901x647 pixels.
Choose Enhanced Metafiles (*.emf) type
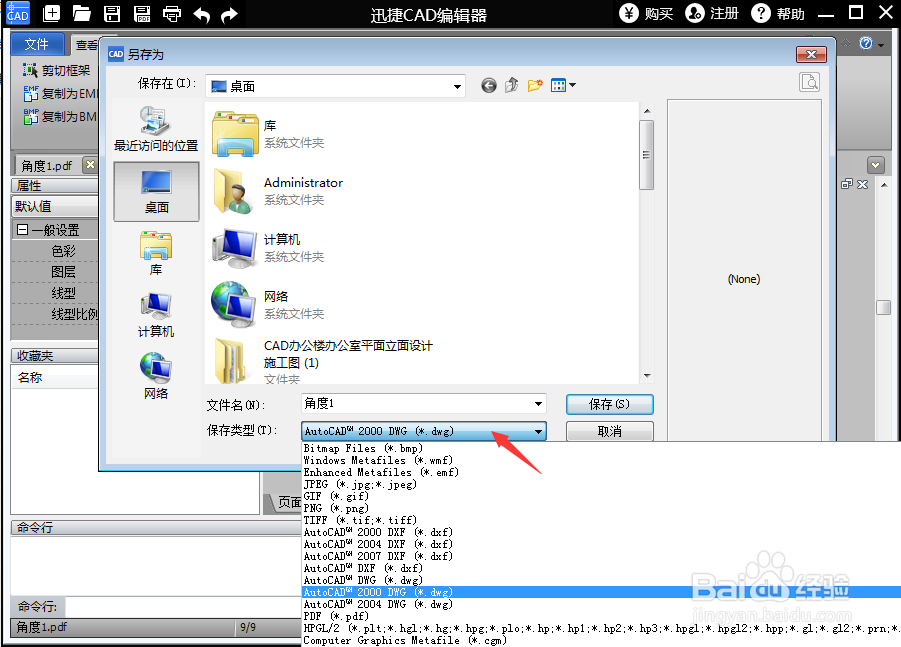(x=381, y=472)
